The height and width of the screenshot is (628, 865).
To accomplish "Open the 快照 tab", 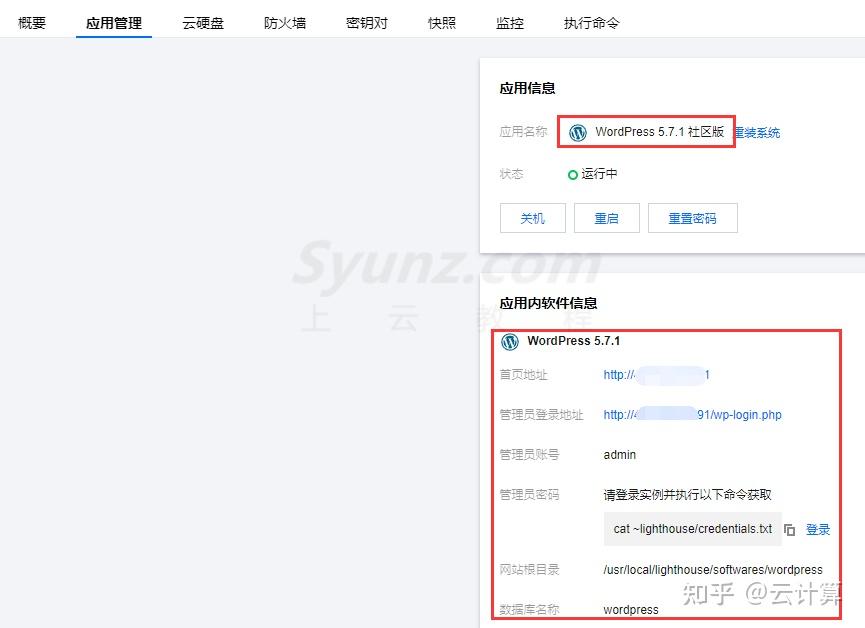I will (x=442, y=23).
